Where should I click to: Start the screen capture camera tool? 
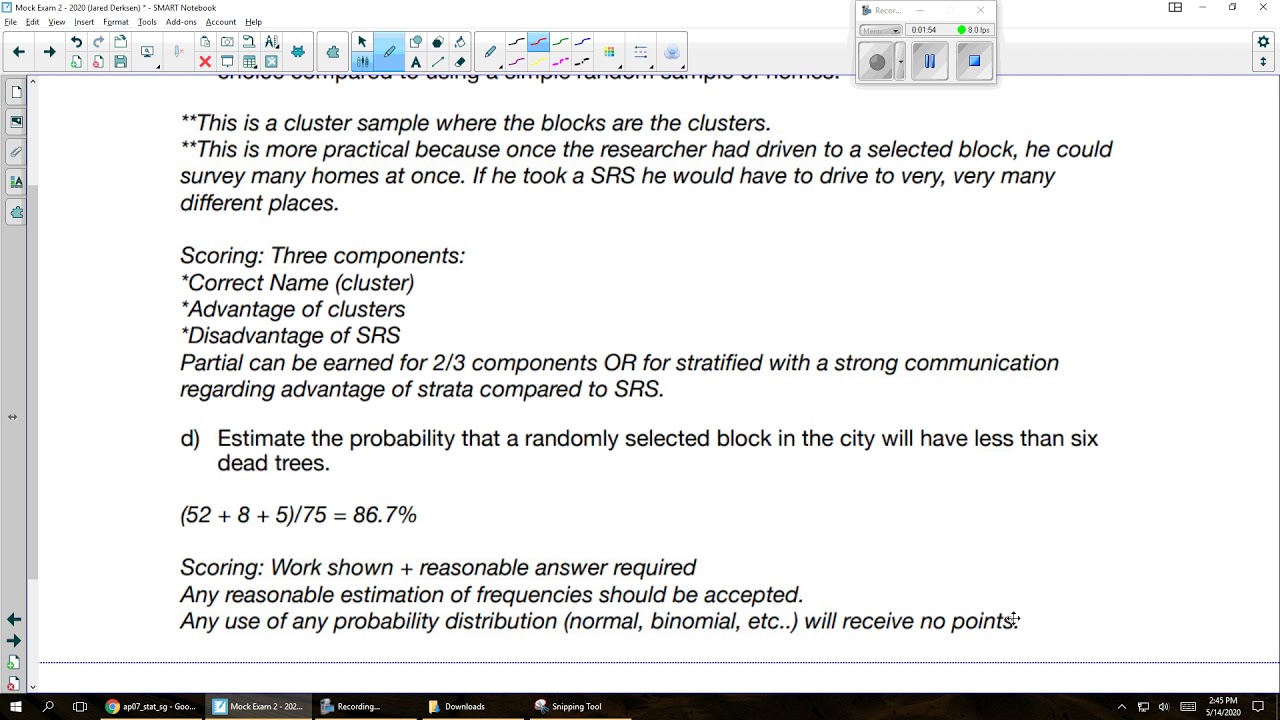click(227, 42)
